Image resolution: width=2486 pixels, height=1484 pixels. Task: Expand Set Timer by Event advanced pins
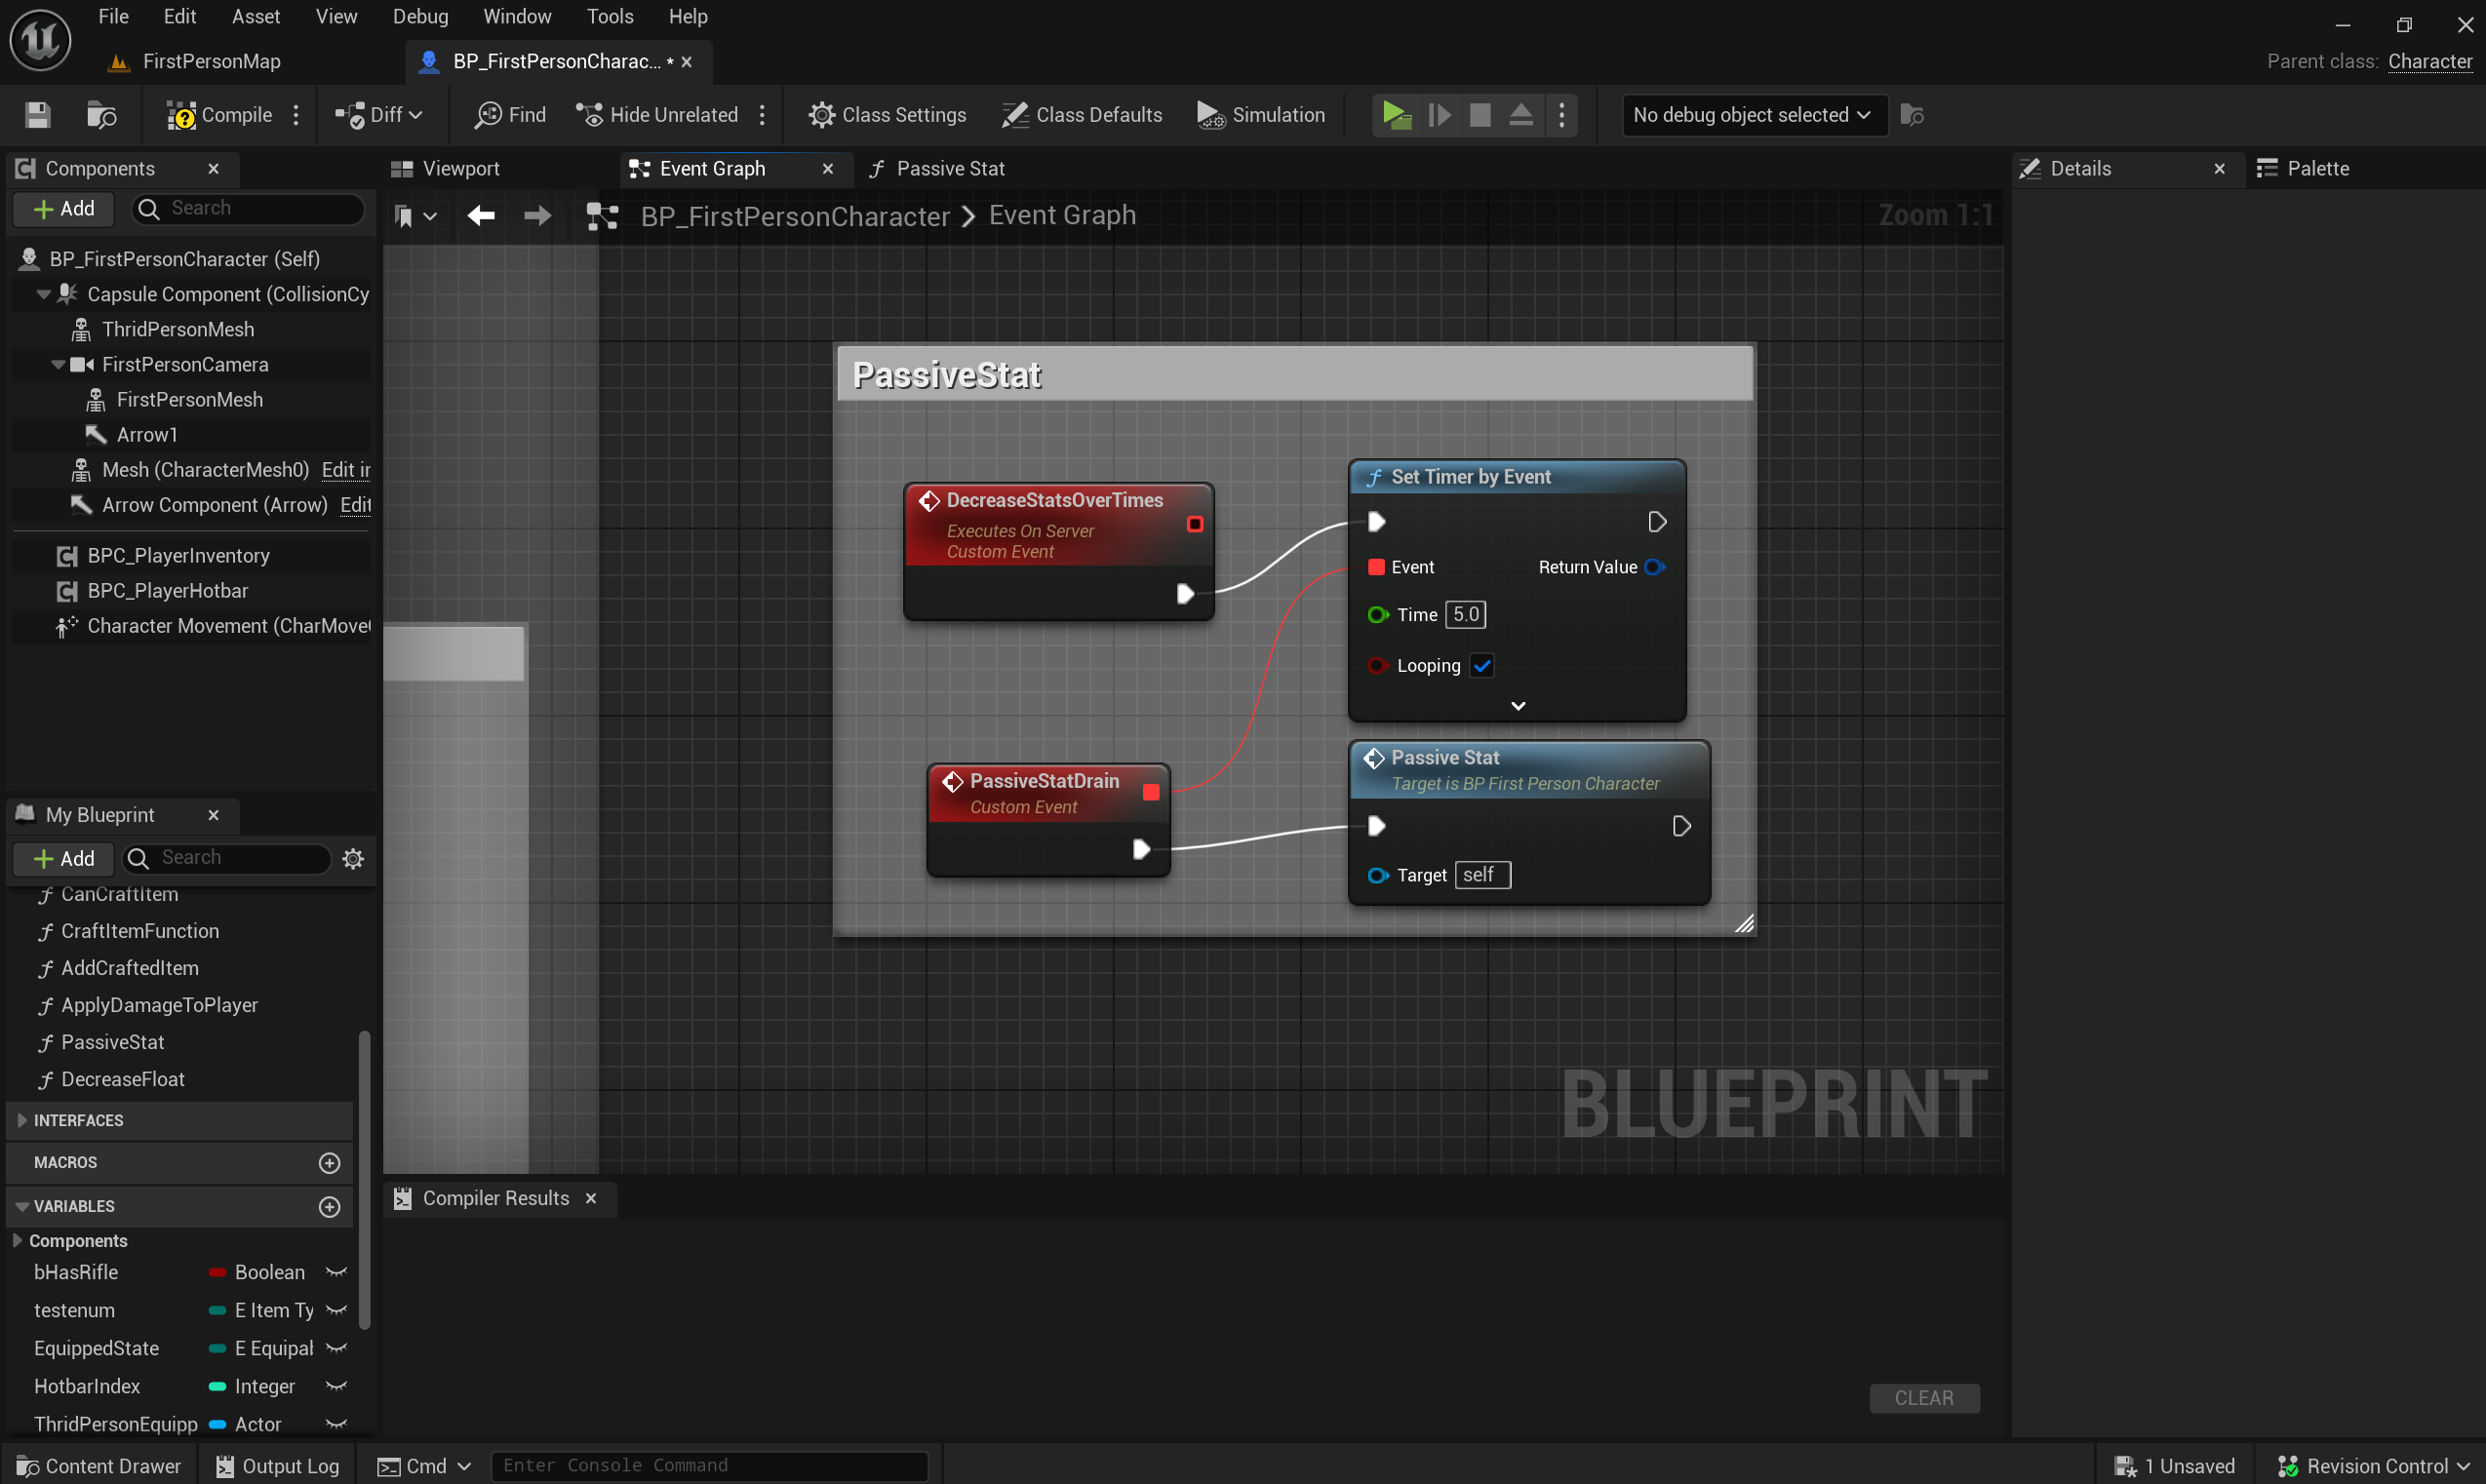tap(1517, 705)
